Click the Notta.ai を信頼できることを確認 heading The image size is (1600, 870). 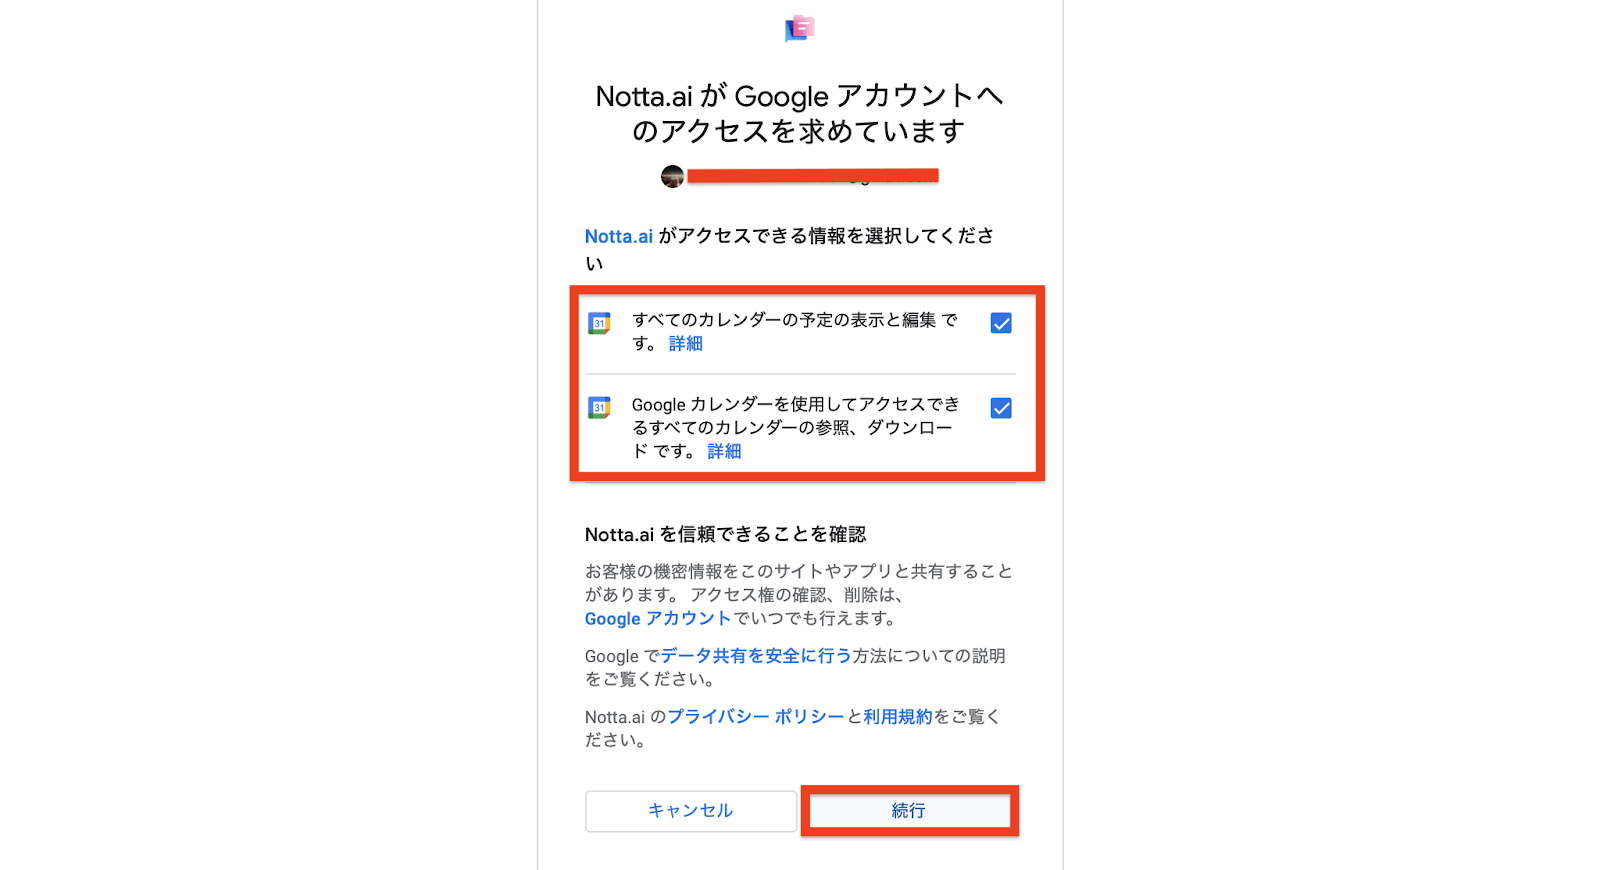[x=726, y=535]
